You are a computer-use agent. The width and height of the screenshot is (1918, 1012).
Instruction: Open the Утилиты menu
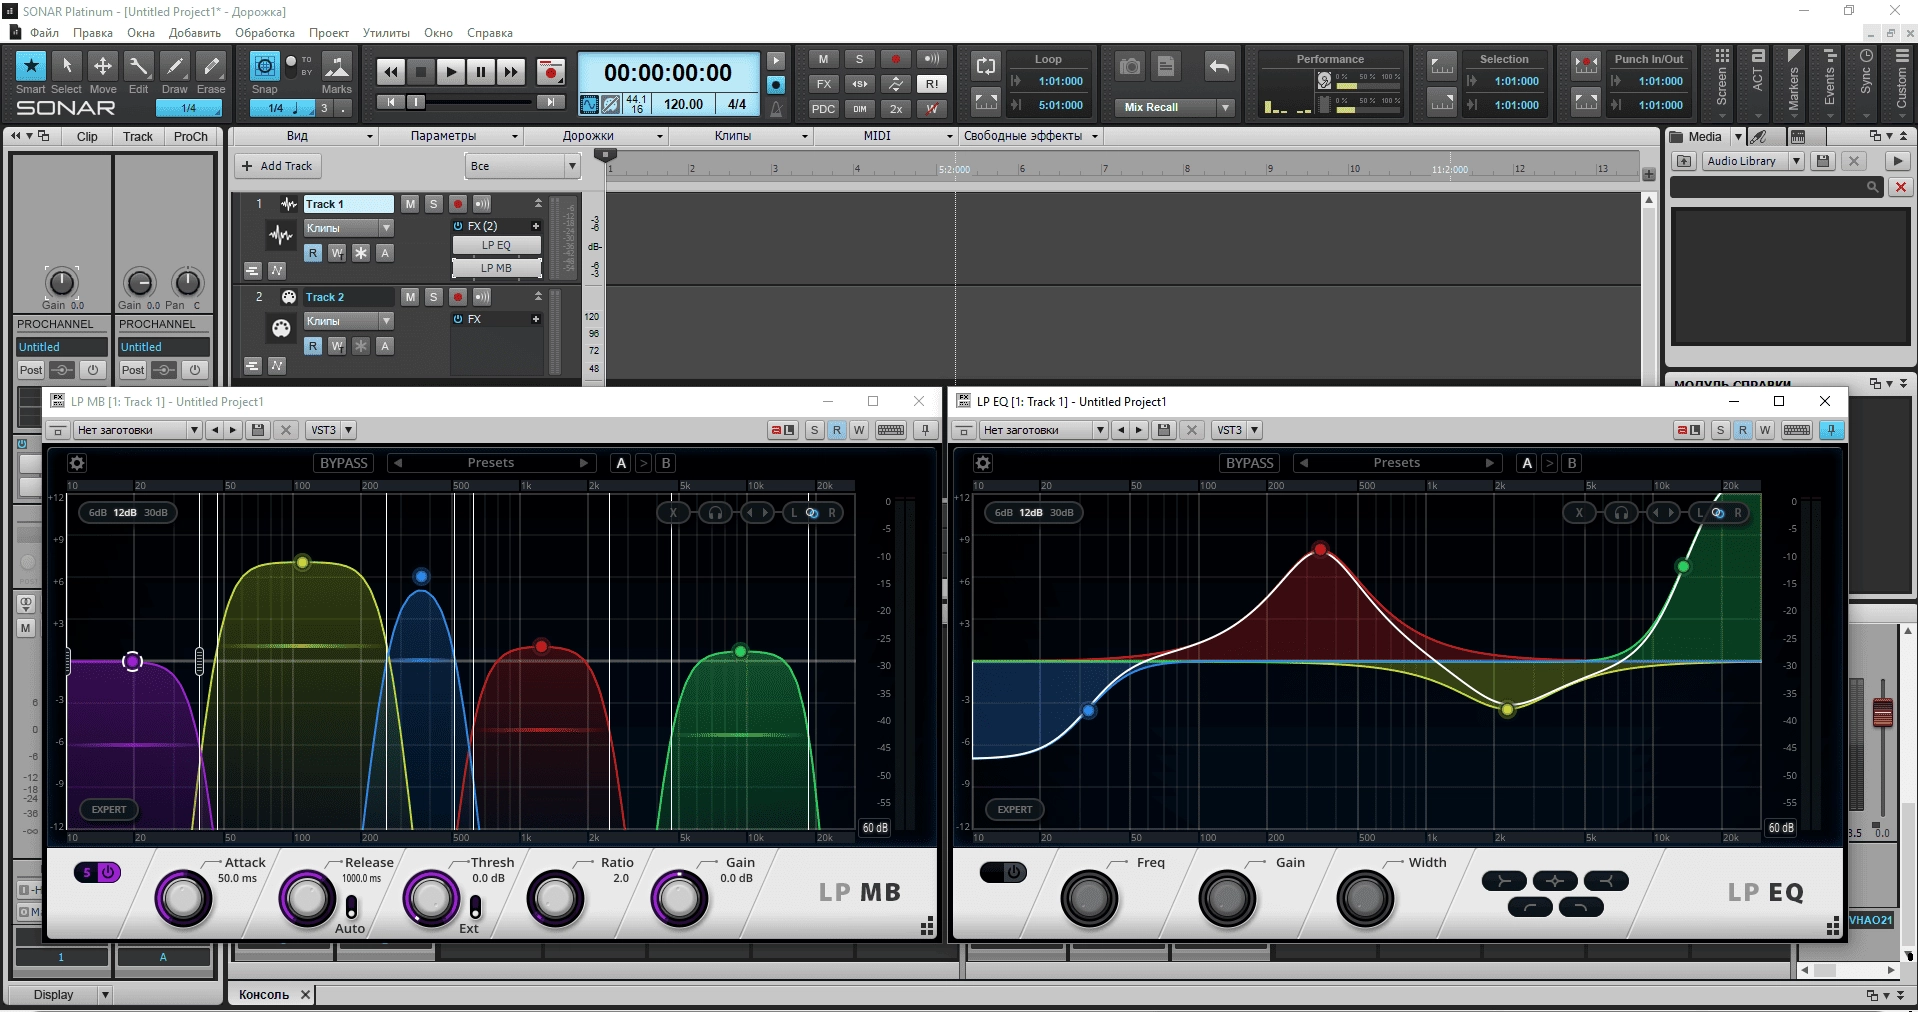(386, 33)
